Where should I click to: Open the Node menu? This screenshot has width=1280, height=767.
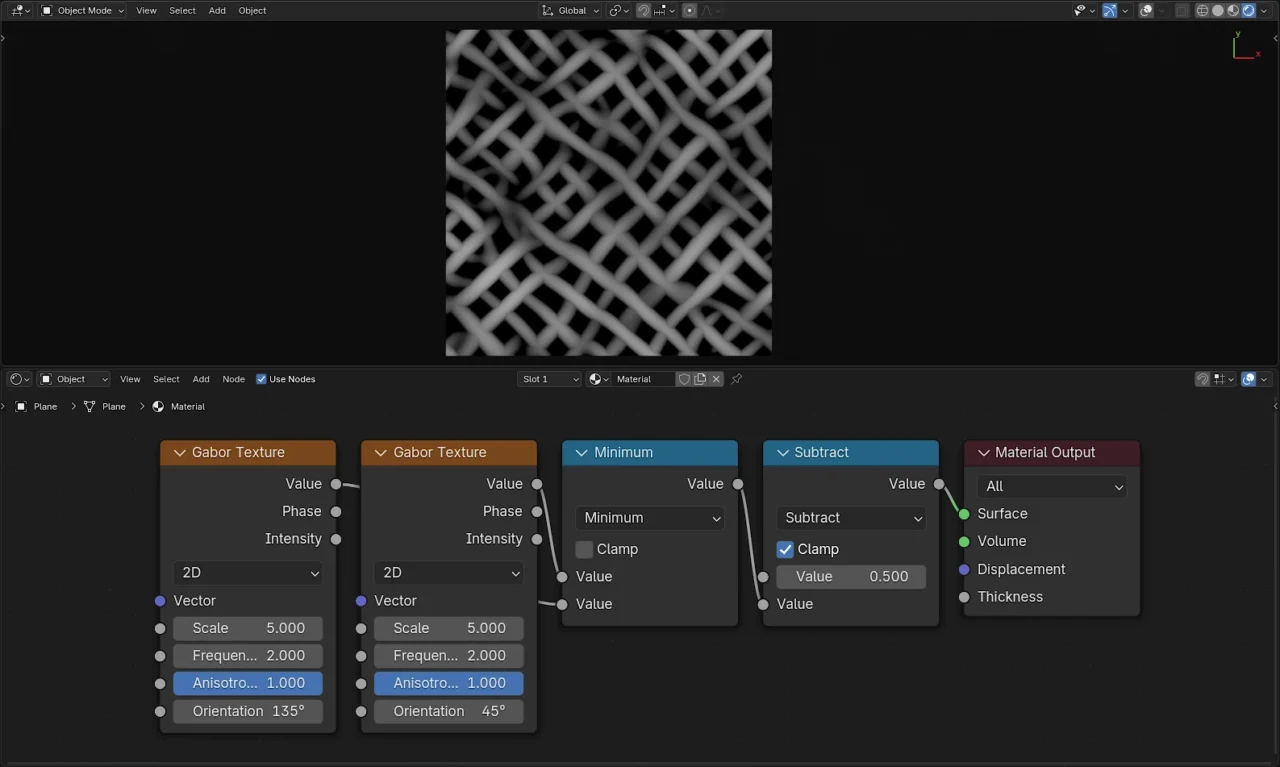233,379
